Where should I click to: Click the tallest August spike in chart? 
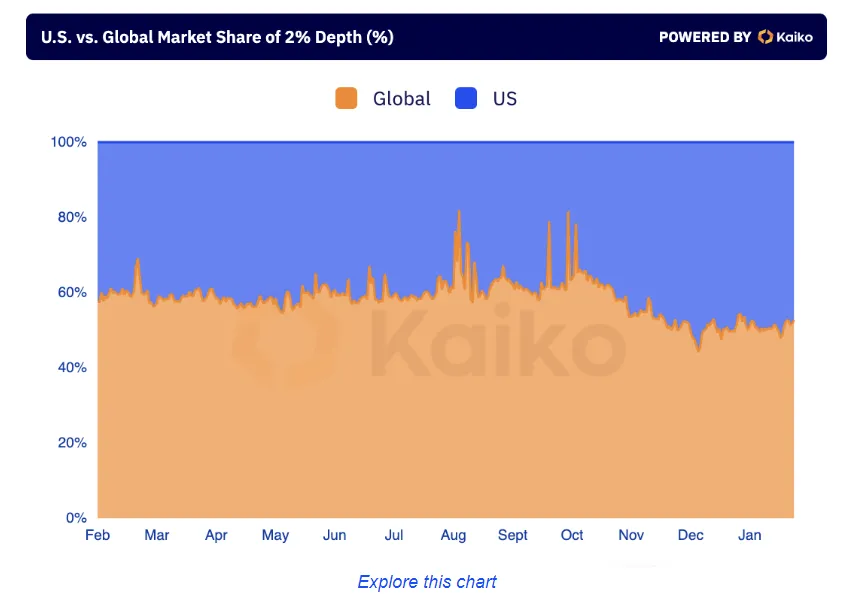(x=458, y=214)
